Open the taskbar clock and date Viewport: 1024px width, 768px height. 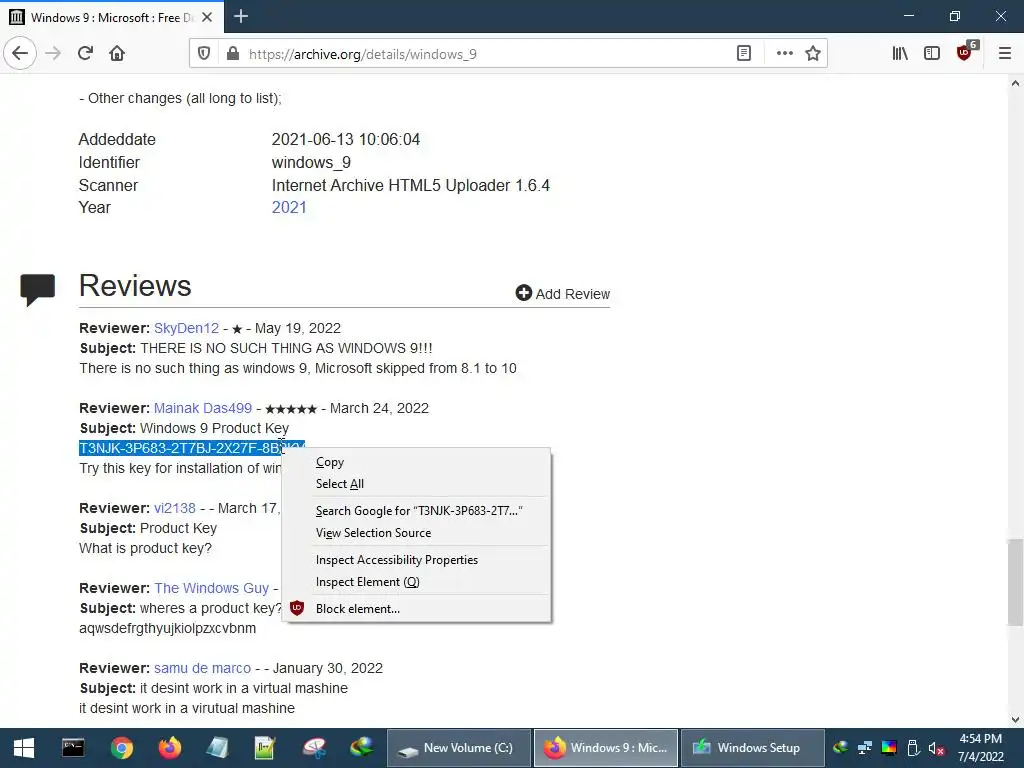coord(980,748)
